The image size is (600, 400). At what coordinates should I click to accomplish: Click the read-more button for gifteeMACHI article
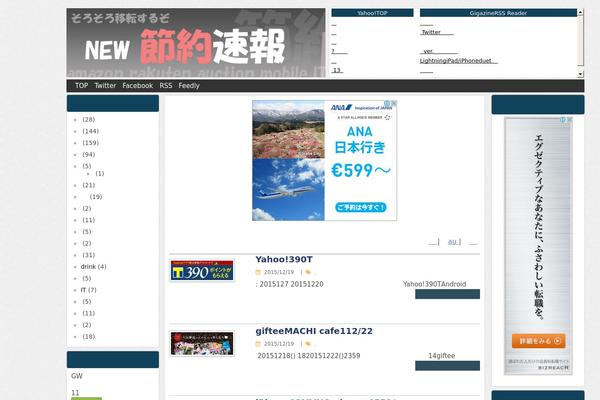point(447,366)
